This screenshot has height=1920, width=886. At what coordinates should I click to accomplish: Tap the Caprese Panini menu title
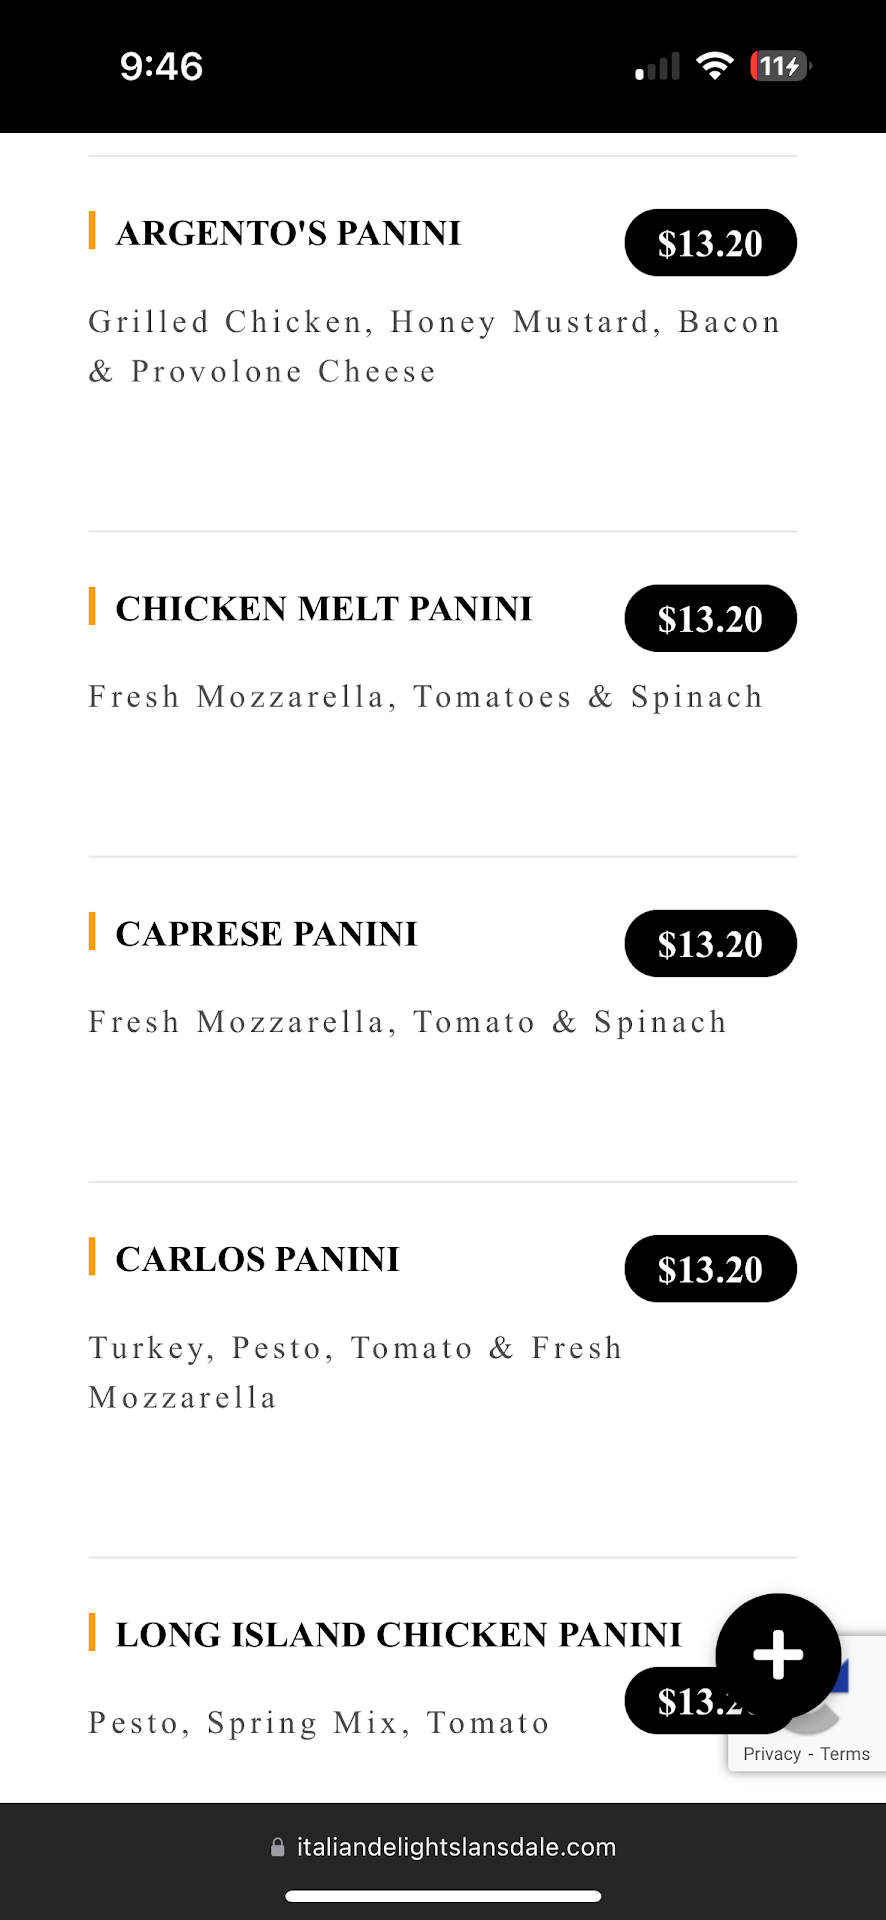click(x=266, y=933)
